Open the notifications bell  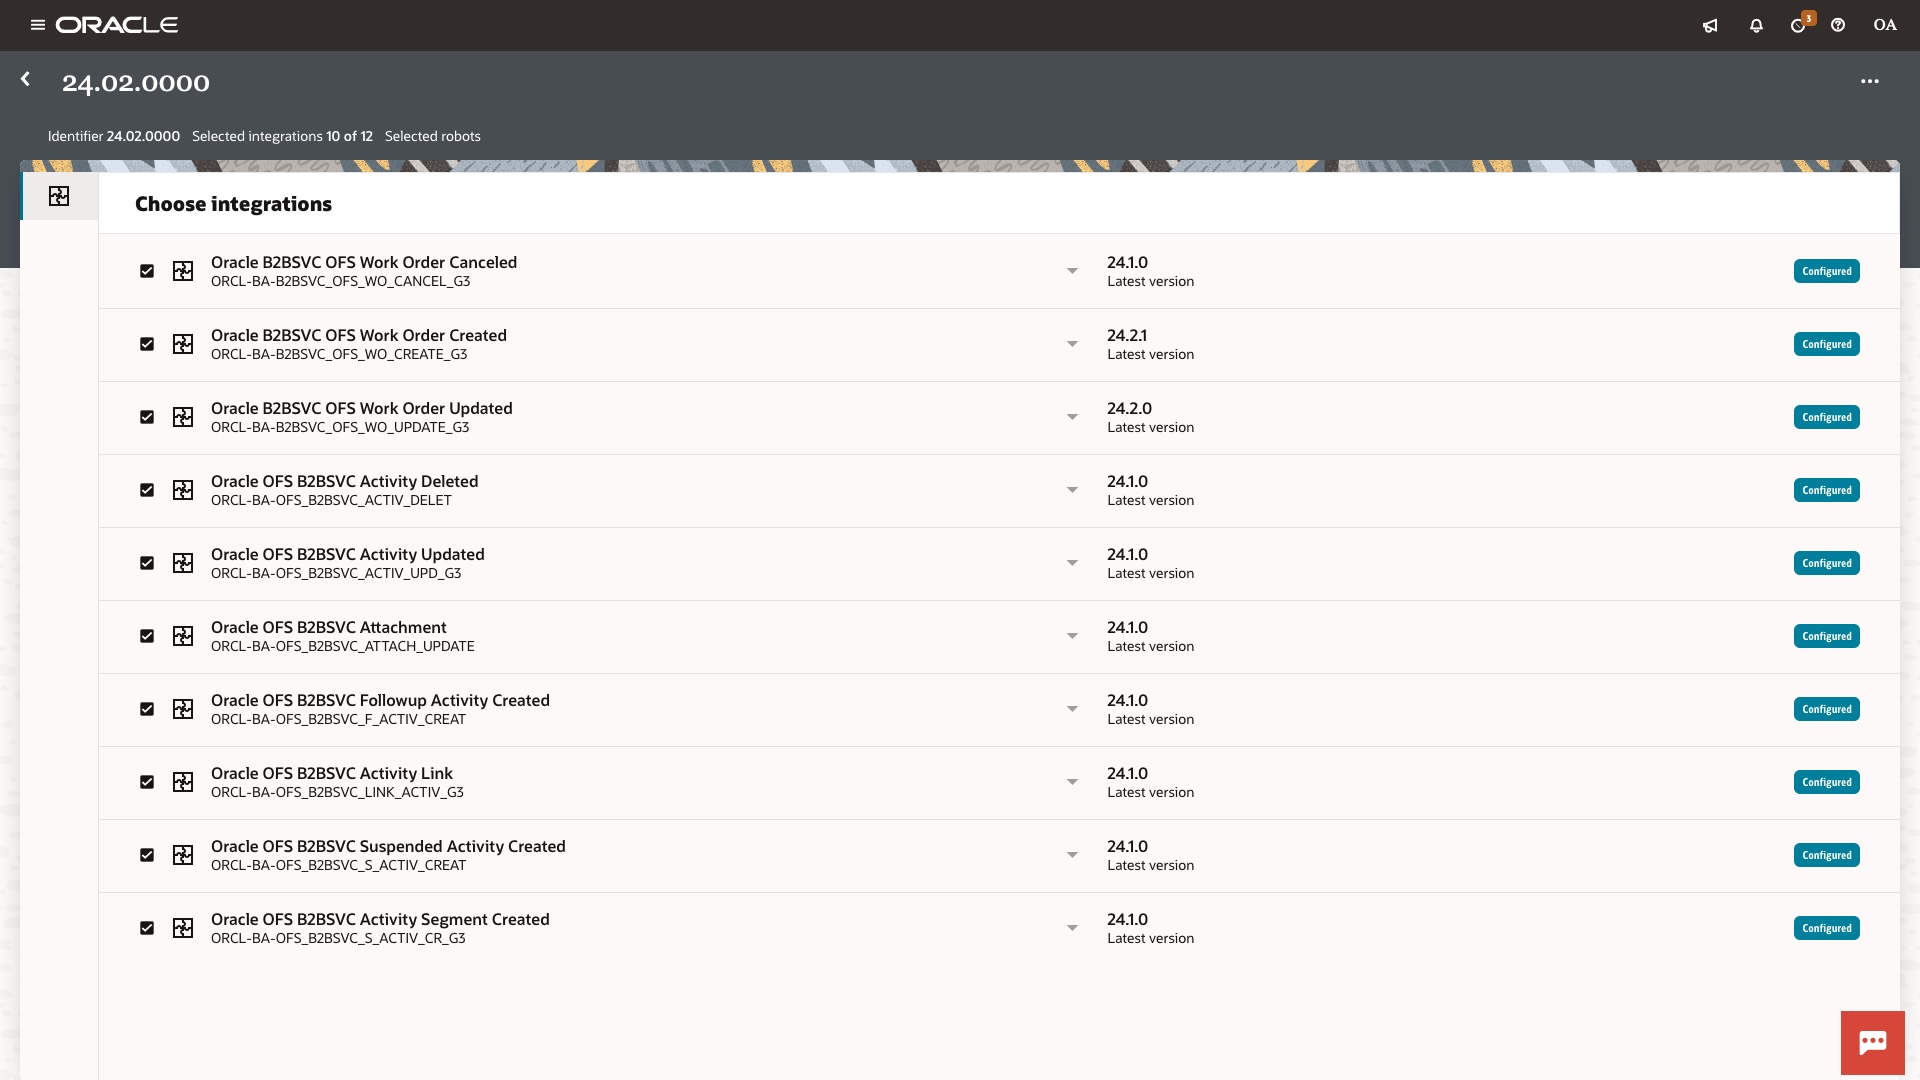tap(1756, 26)
